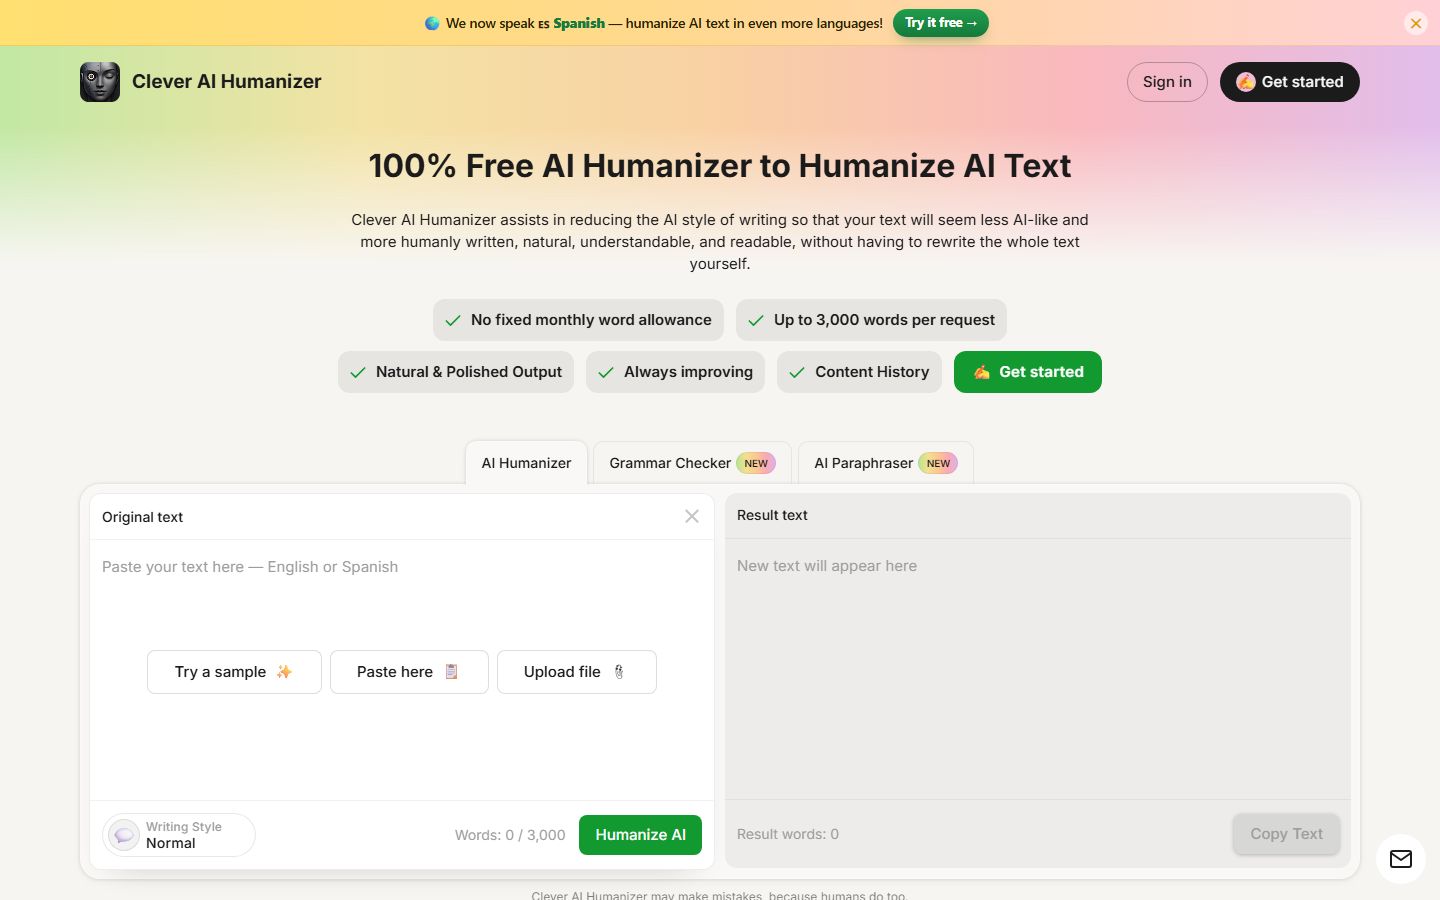The image size is (1440, 900).
Task: Click the green Humanize AI button
Action: [640, 835]
